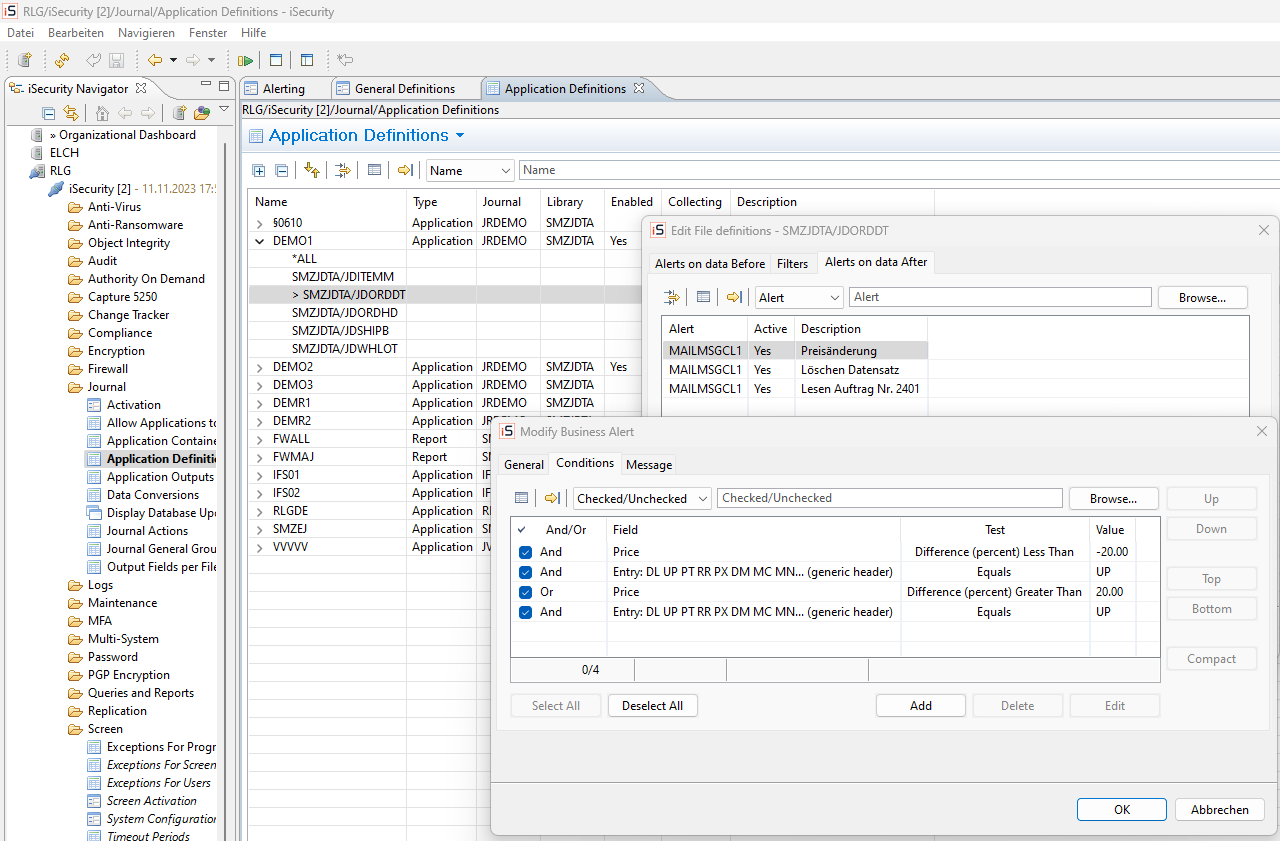
Task: Click OK in Modify Business Alert dialog
Action: [x=1122, y=810]
